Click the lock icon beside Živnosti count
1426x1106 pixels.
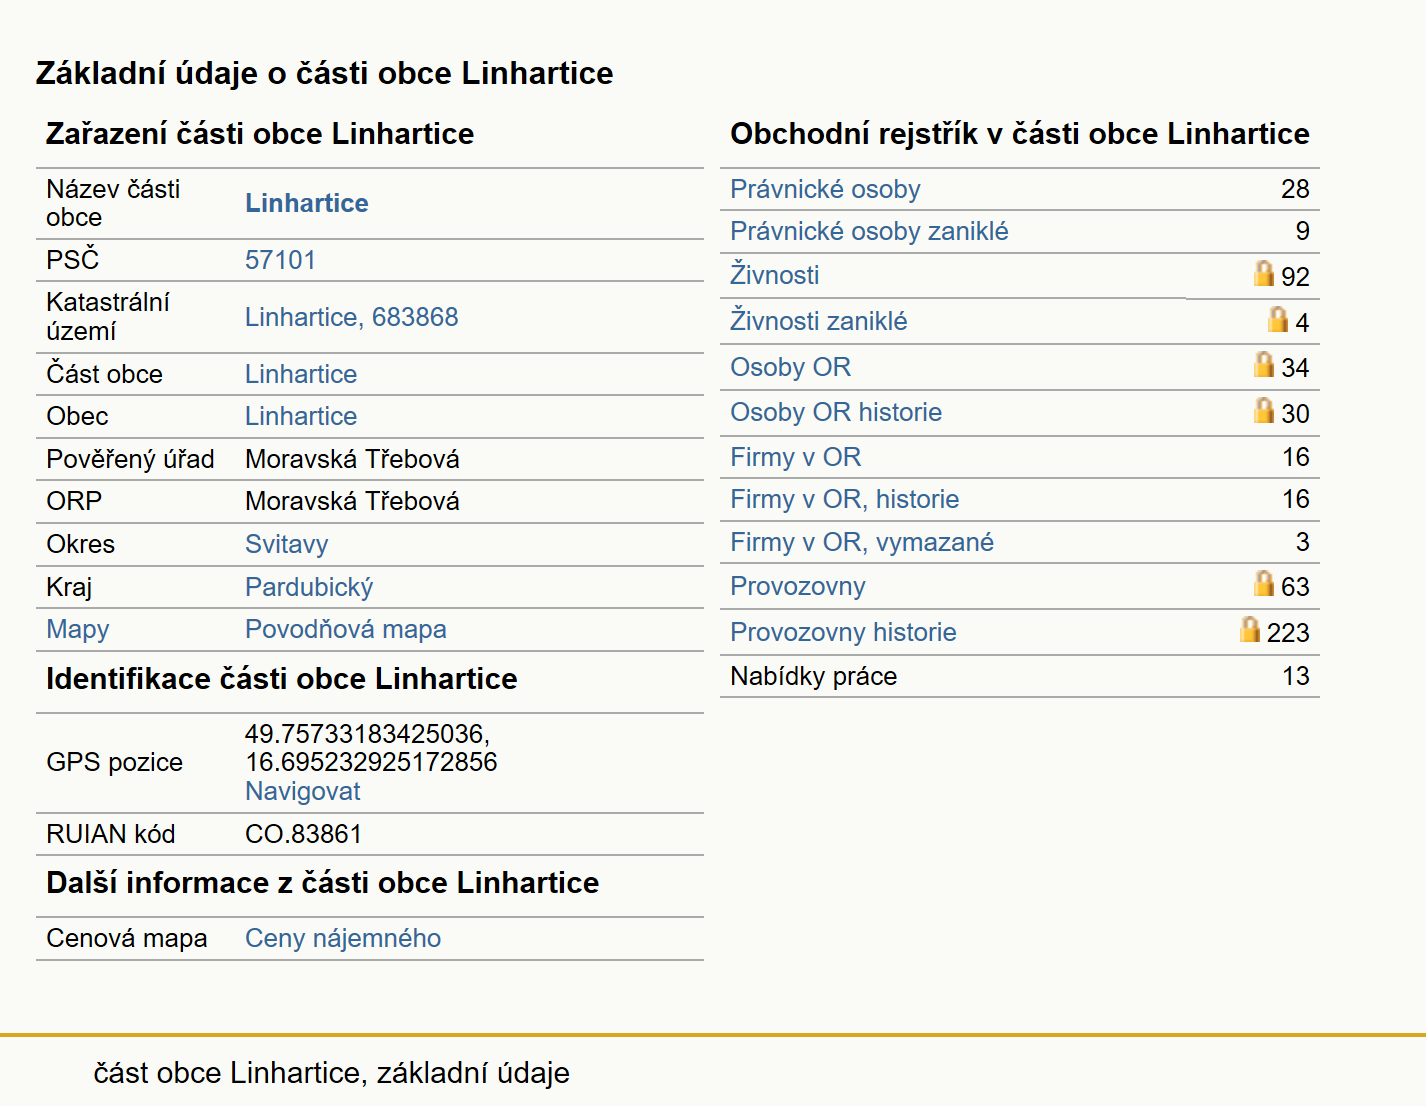1264,273
